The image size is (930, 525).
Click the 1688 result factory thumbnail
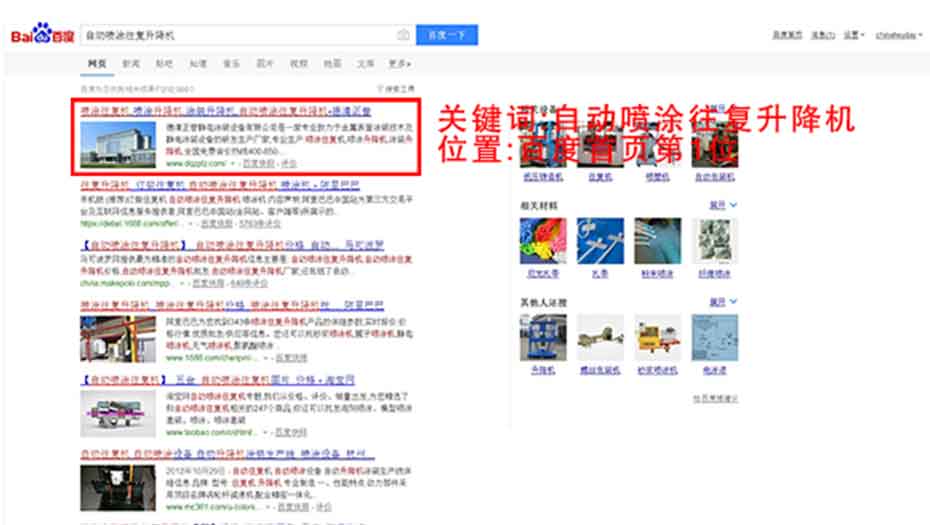(117, 337)
